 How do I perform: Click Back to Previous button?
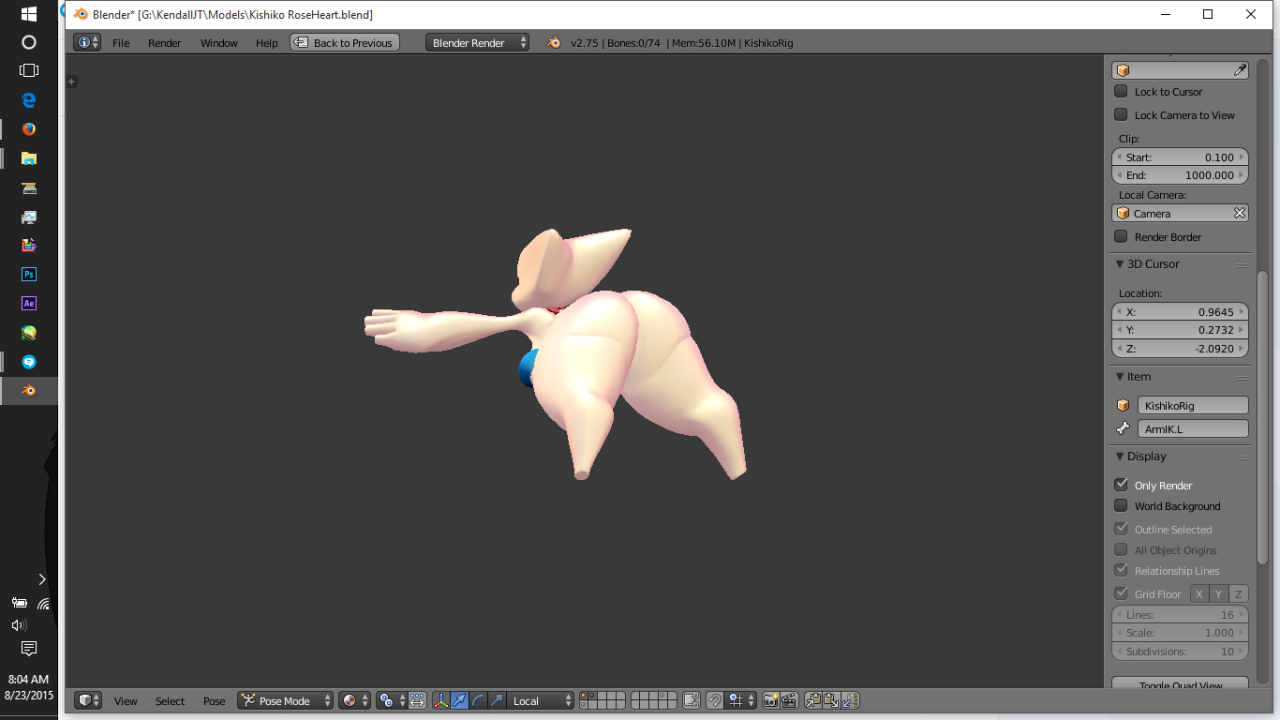point(345,43)
